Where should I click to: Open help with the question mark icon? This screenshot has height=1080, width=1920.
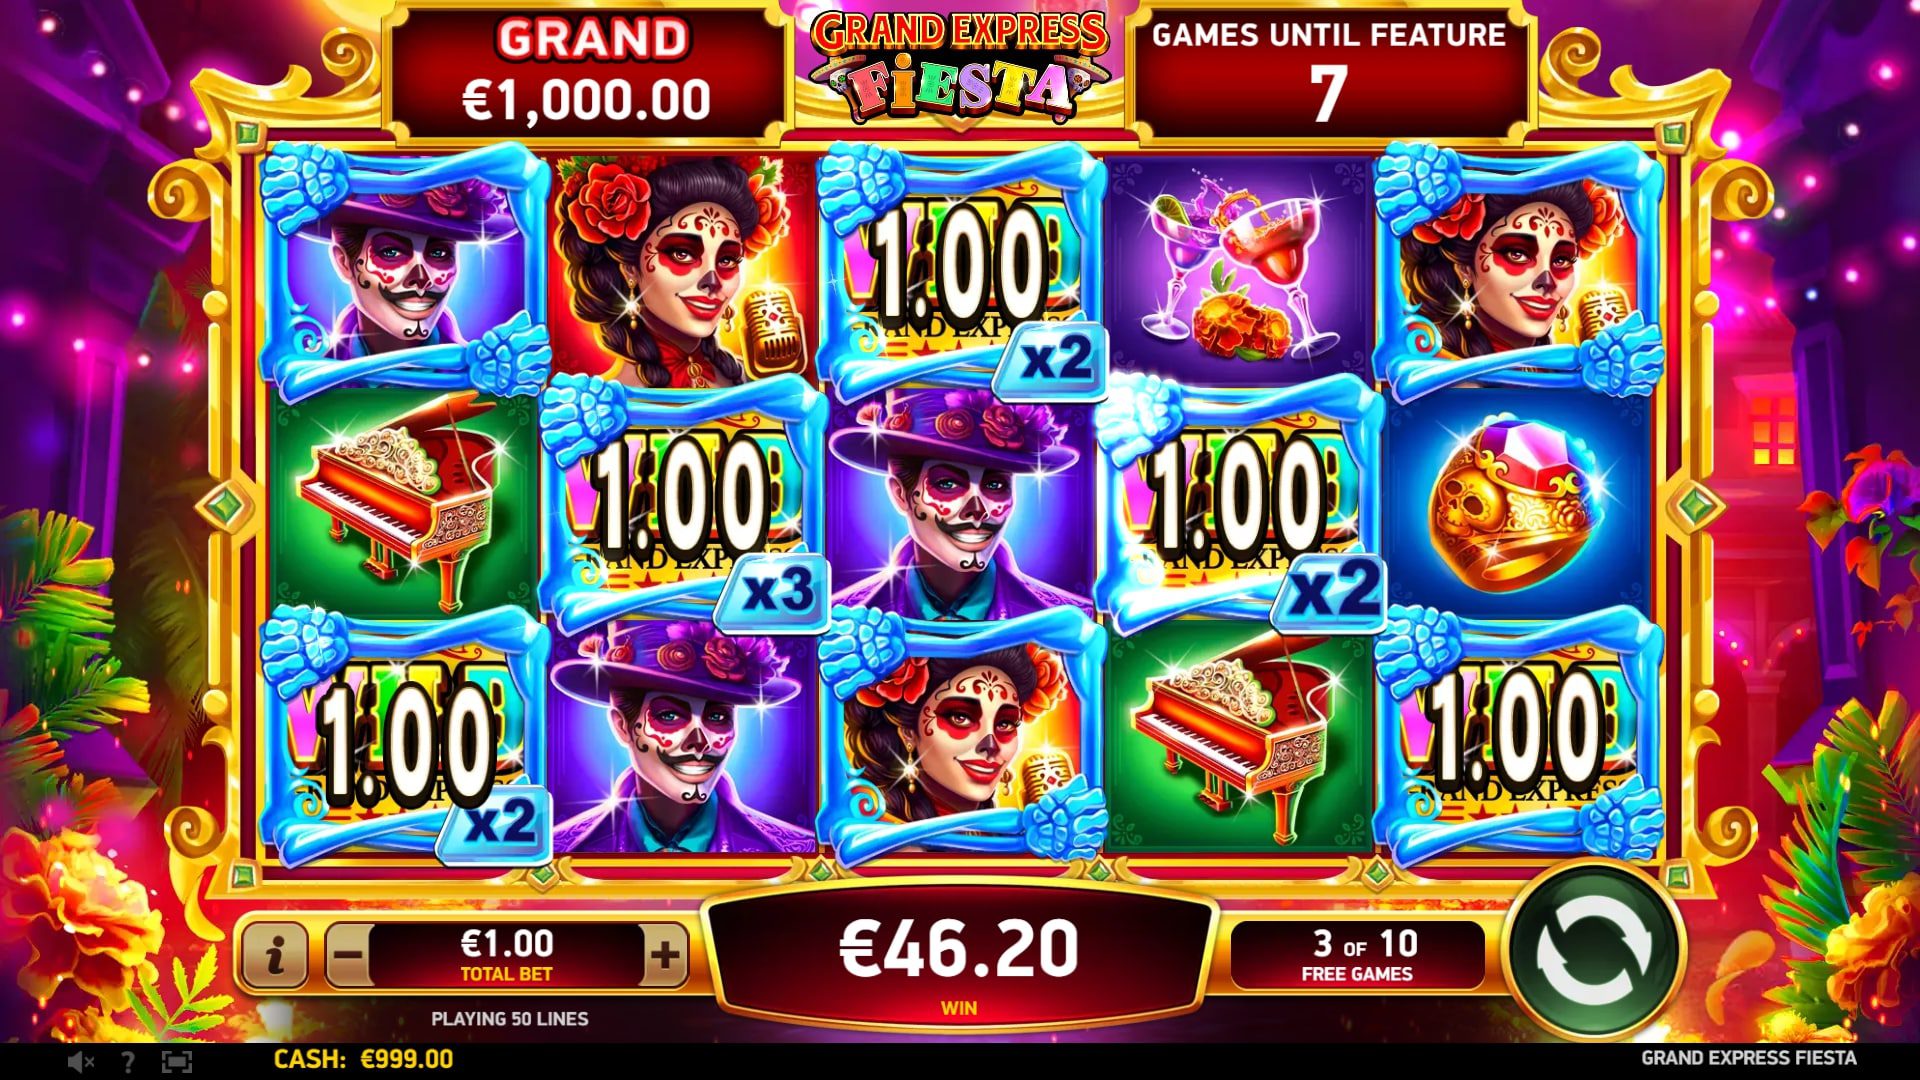[x=128, y=1060]
